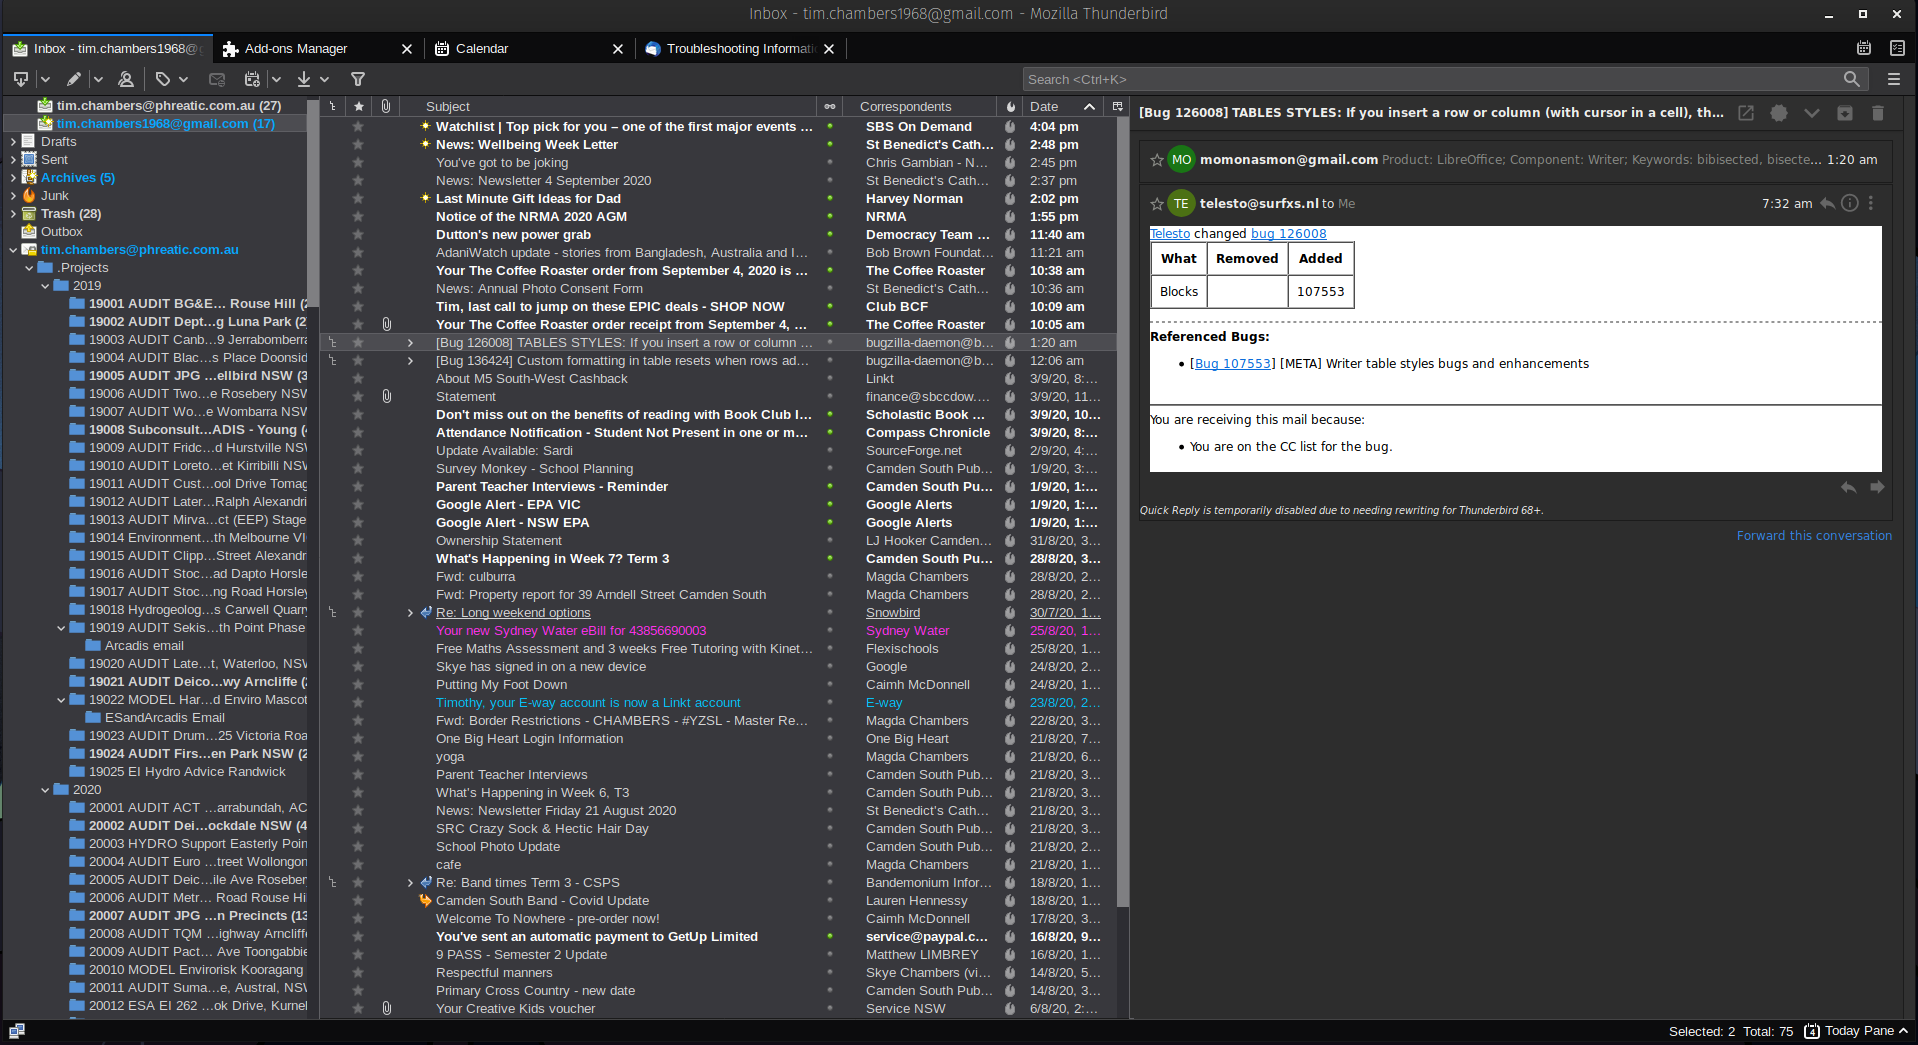The height and width of the screenshot is (1045, 1918).
Task: Select the Write new message pencil icon
Action: coord(73,79)
